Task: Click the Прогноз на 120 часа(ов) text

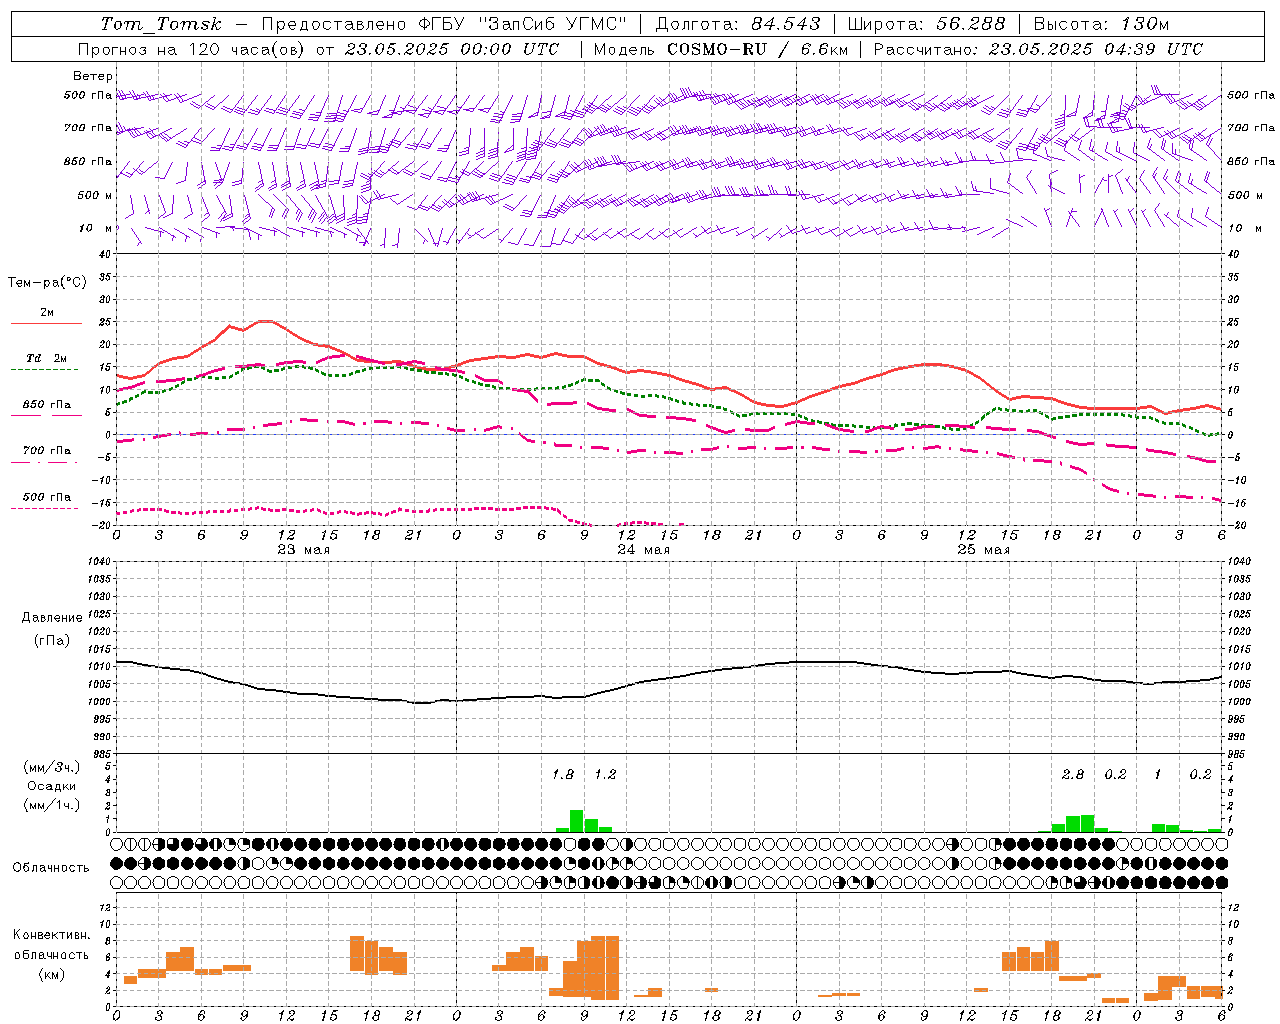Action: [x=193, y=49]
